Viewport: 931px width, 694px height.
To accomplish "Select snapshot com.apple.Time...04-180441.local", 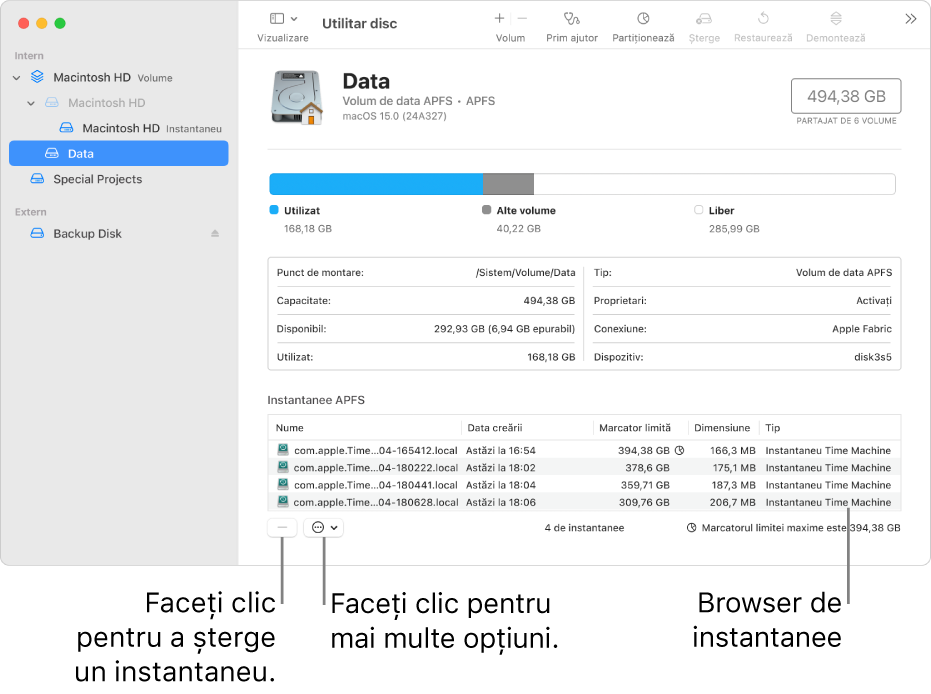I will tap(584, 484).
